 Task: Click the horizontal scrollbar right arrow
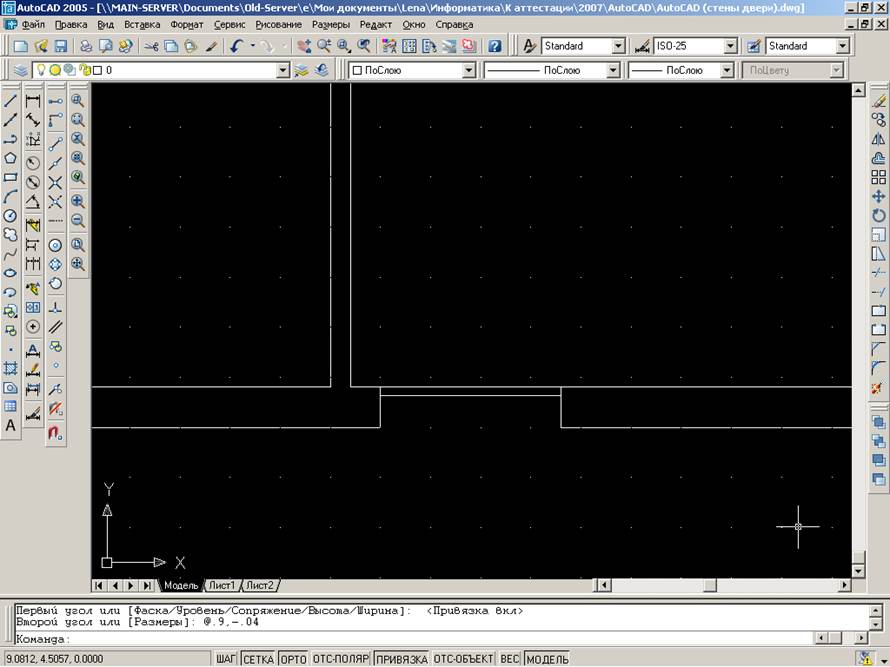pos(845,585)
